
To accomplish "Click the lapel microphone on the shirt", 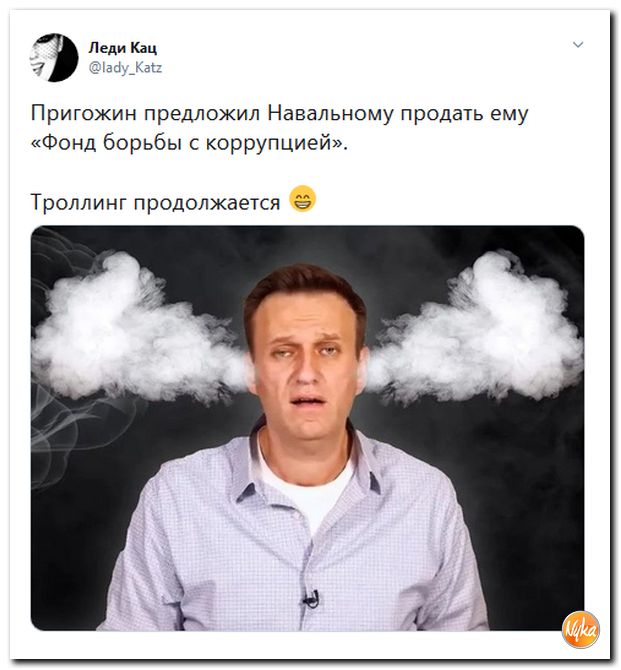I will tap(312, 599).
